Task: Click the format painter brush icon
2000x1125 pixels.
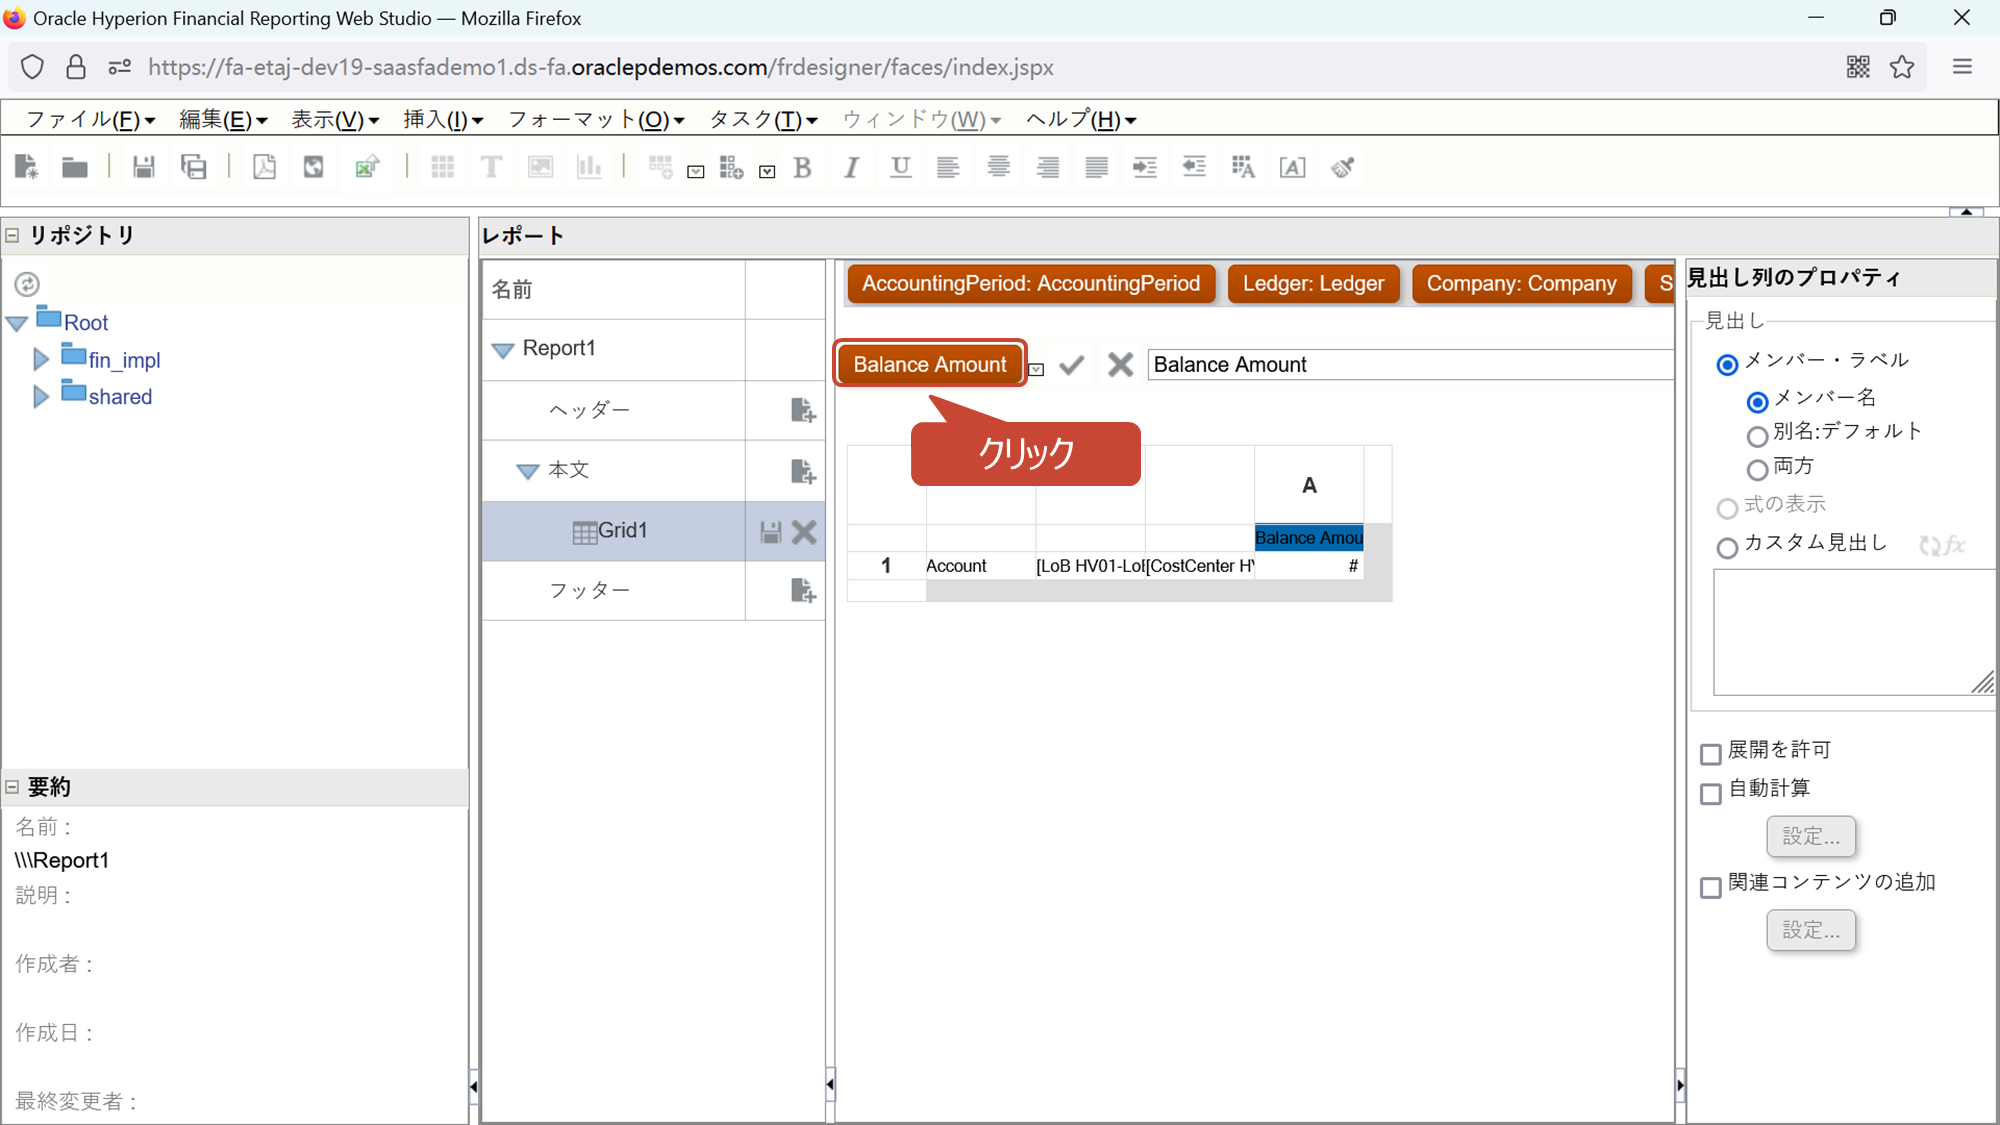Action: (x=1342, y=167)
